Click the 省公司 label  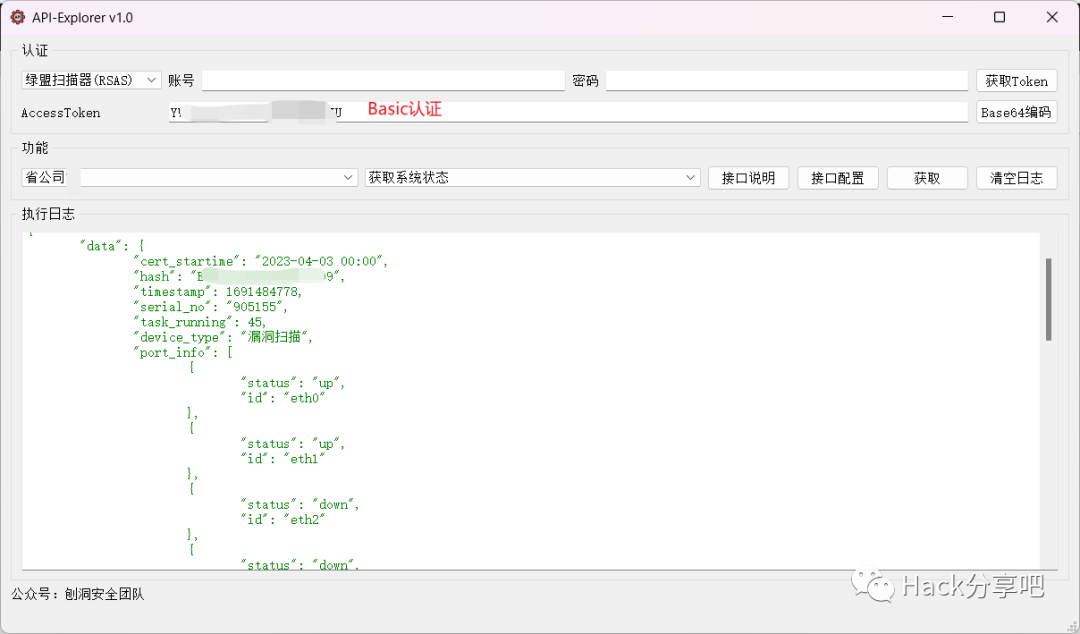coord(45,177)
